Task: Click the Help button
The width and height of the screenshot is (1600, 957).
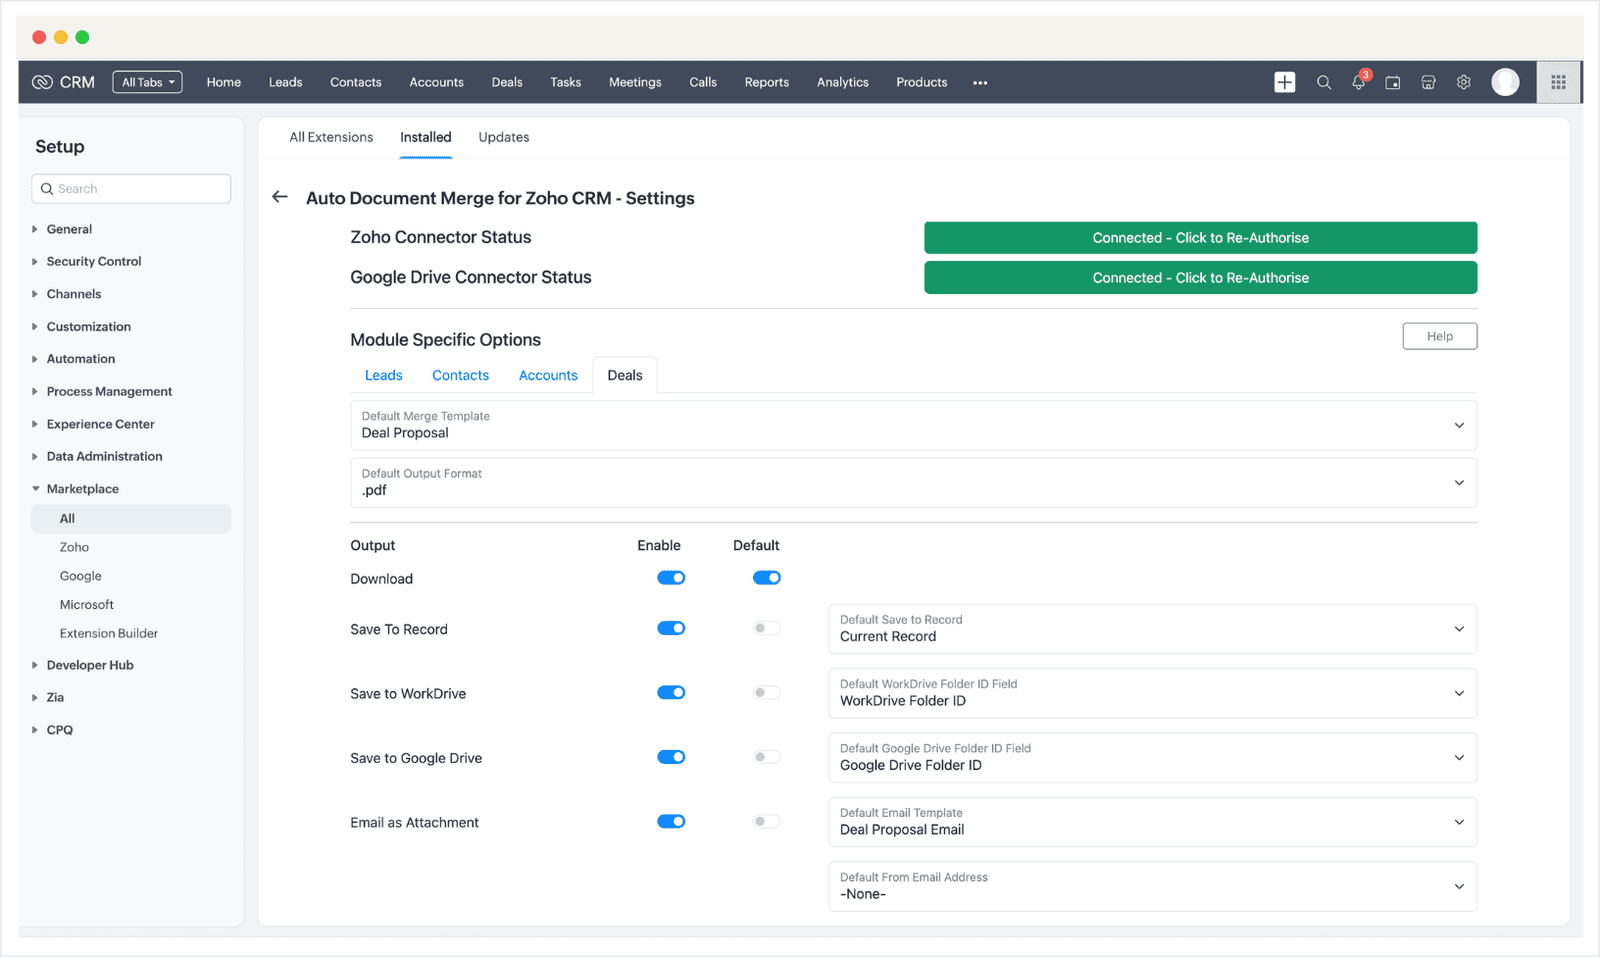Action: coord(1440,336)
